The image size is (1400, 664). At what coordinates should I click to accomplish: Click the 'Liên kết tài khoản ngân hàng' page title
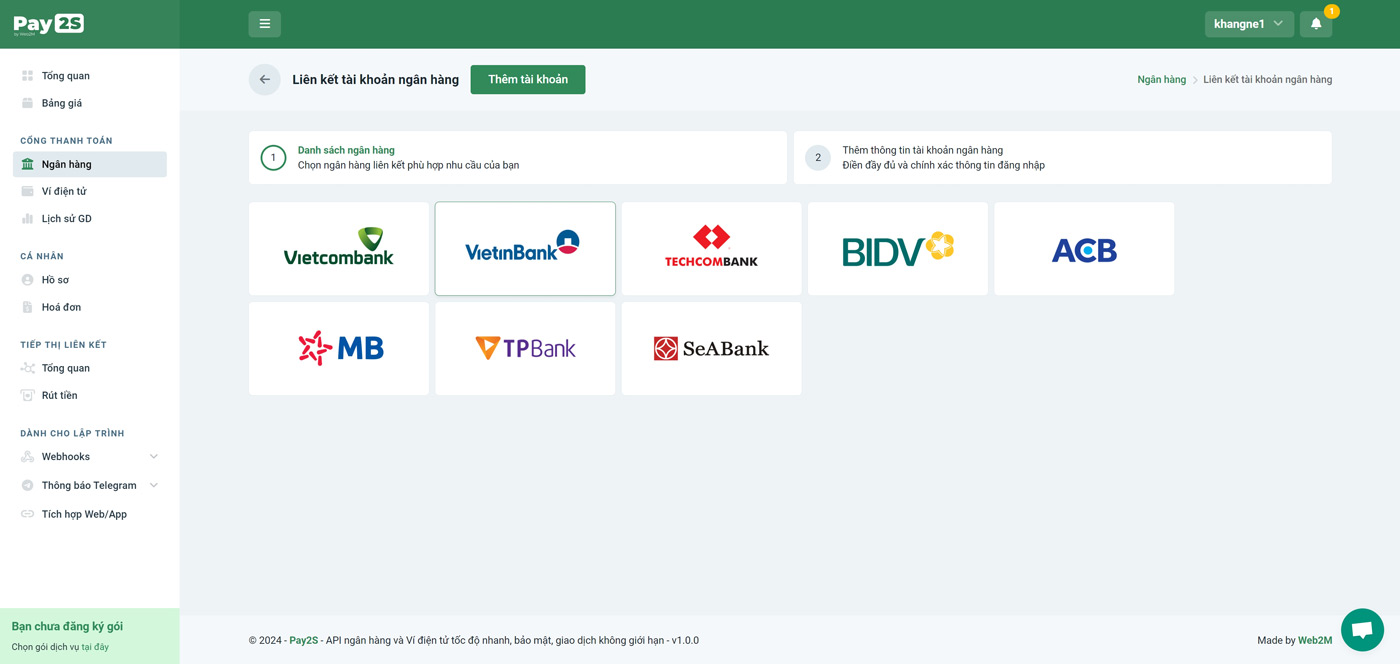[375, 80]
